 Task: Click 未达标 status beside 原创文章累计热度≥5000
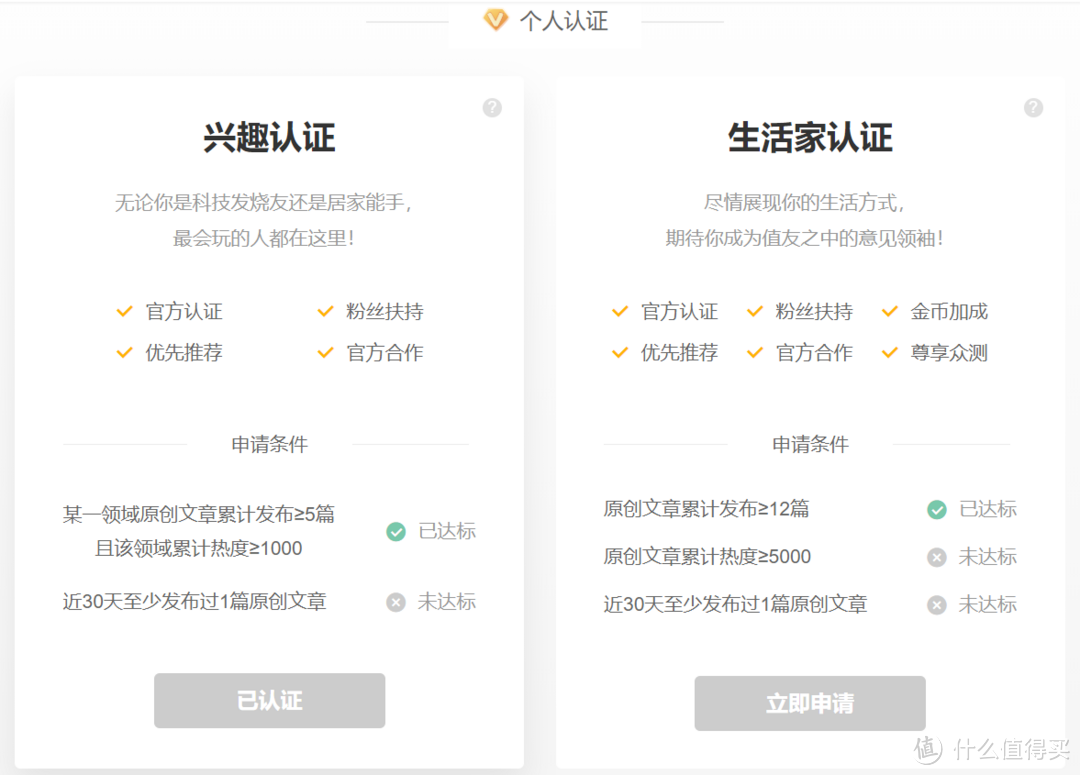[x=988, y=557]
